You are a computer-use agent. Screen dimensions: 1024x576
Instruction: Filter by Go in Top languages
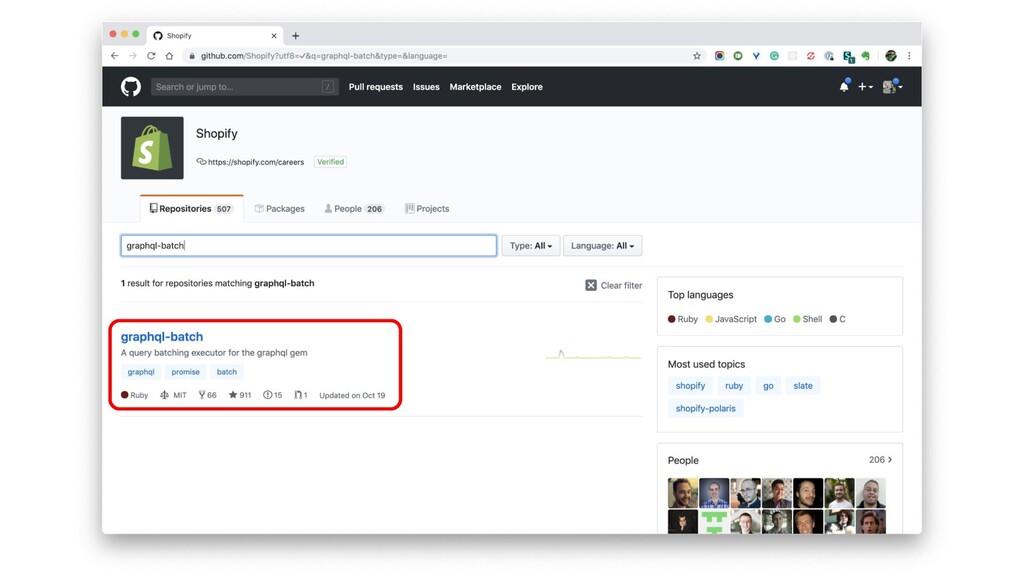pos(775,319)
